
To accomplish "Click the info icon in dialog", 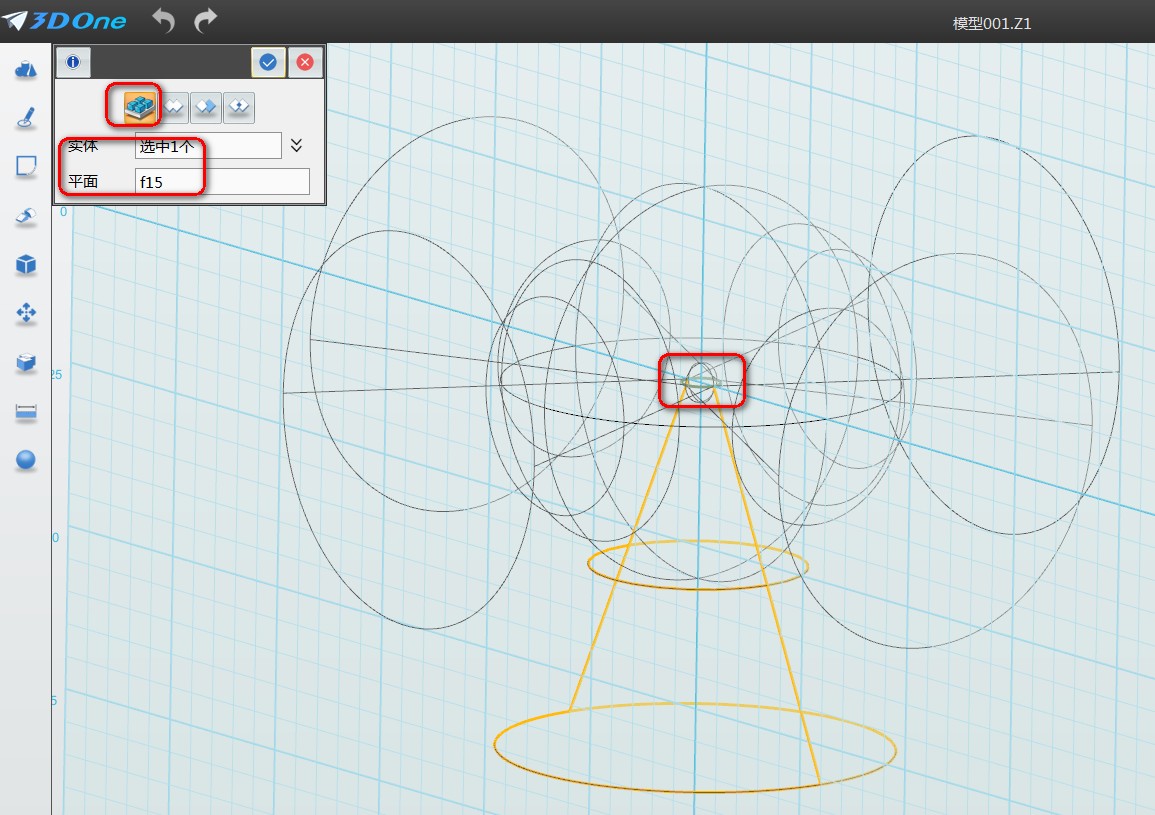I will (x=72, y=62).
